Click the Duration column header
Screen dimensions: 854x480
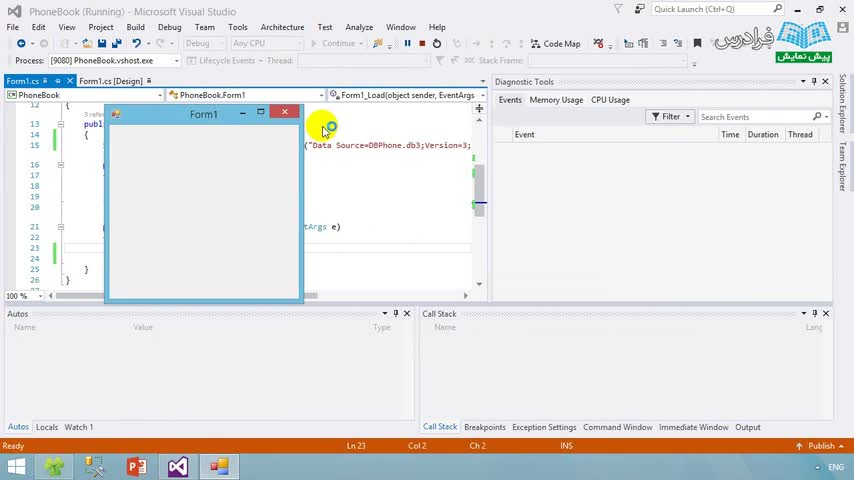pyautogui.click(x=763, y=135)
